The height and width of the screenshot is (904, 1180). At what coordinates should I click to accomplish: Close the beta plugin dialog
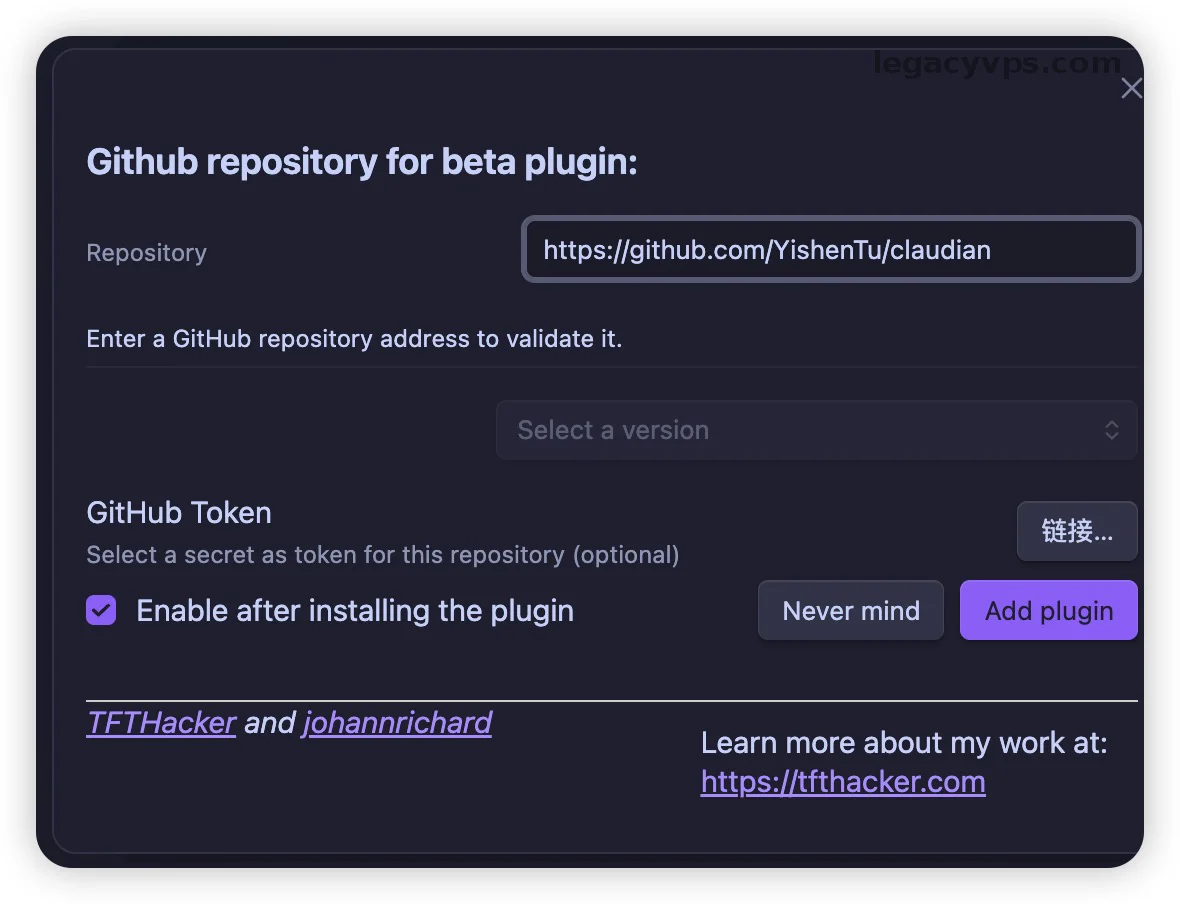[x=1131, y=89]
